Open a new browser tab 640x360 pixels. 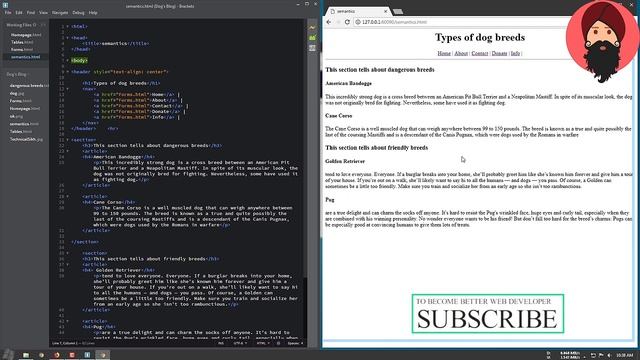pos(398,11)
